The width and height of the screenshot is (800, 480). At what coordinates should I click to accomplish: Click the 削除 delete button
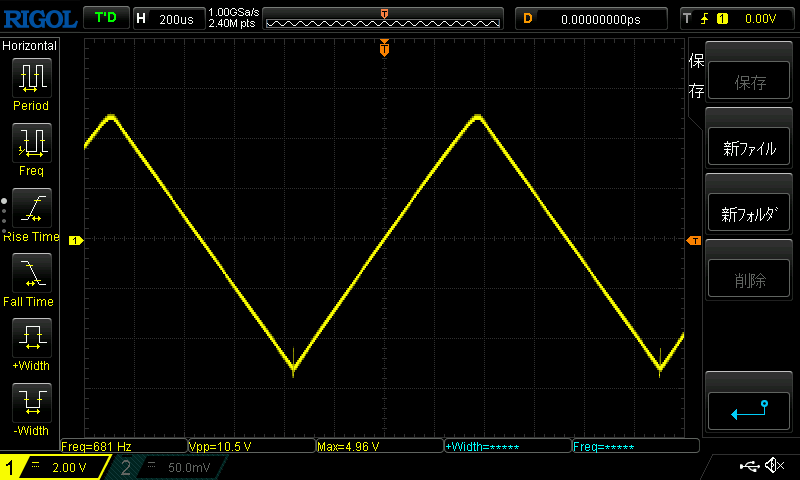click(x=748, y=278)
